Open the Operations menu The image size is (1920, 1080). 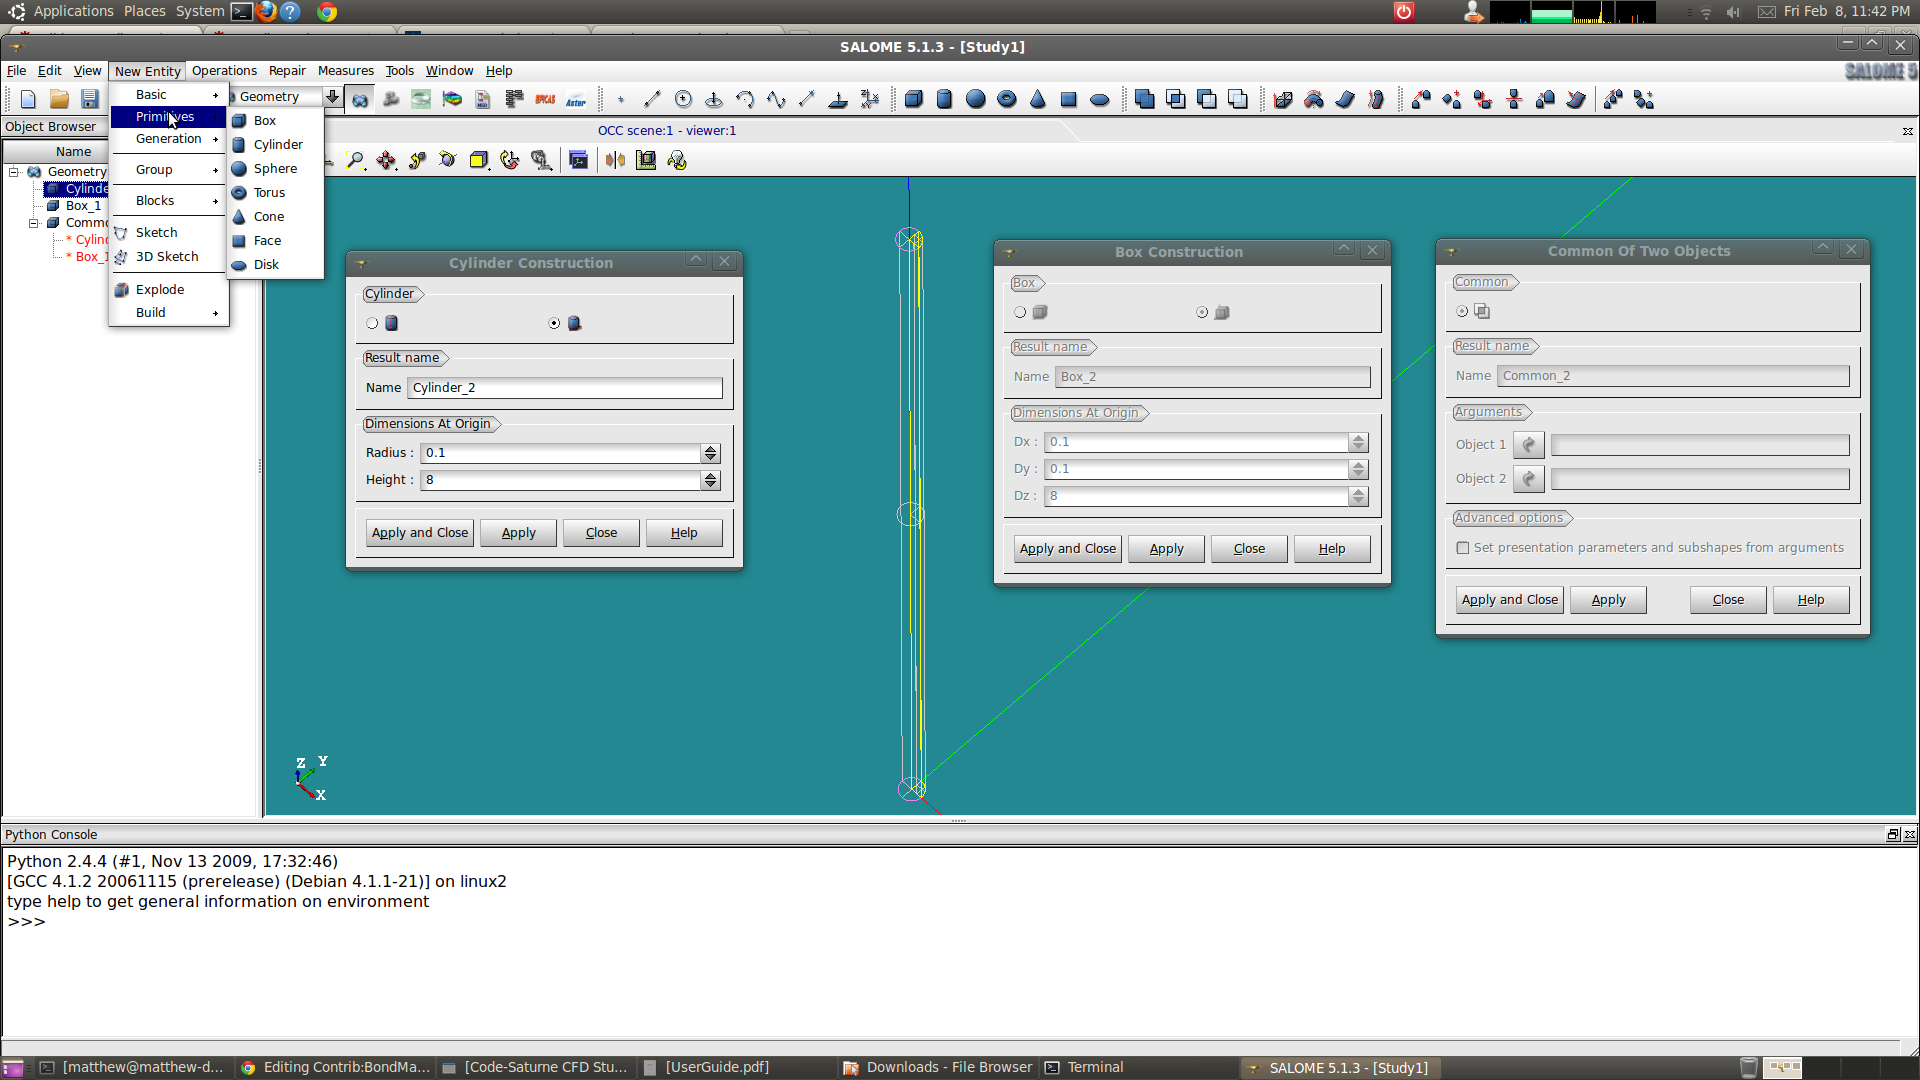pyautogui.click(x=224, y=71)
